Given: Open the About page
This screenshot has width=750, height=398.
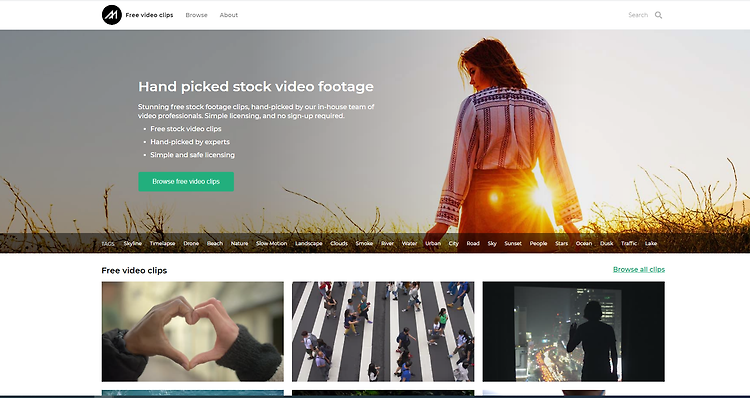Looking at the screenshot, I should tap(229, 15).
